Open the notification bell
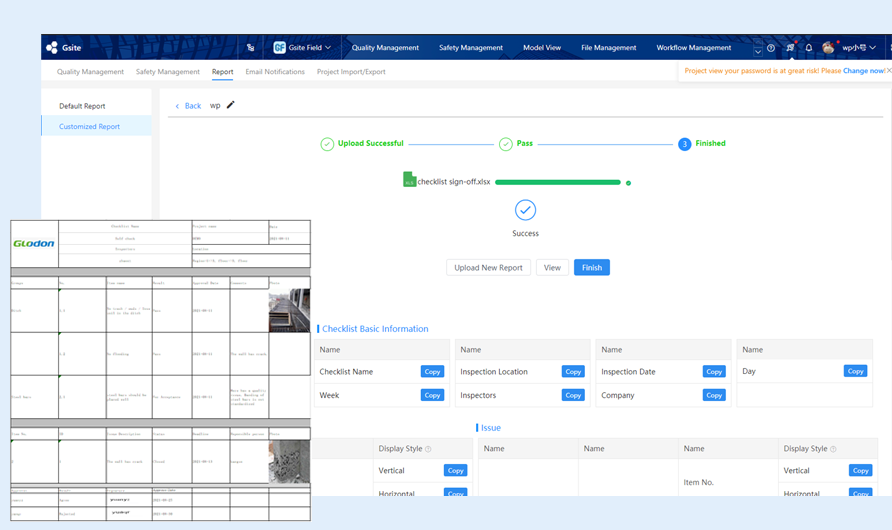Image resolution: width=892 pixels, height=530 pixels. pyautogui.click(x=809, y=48)
